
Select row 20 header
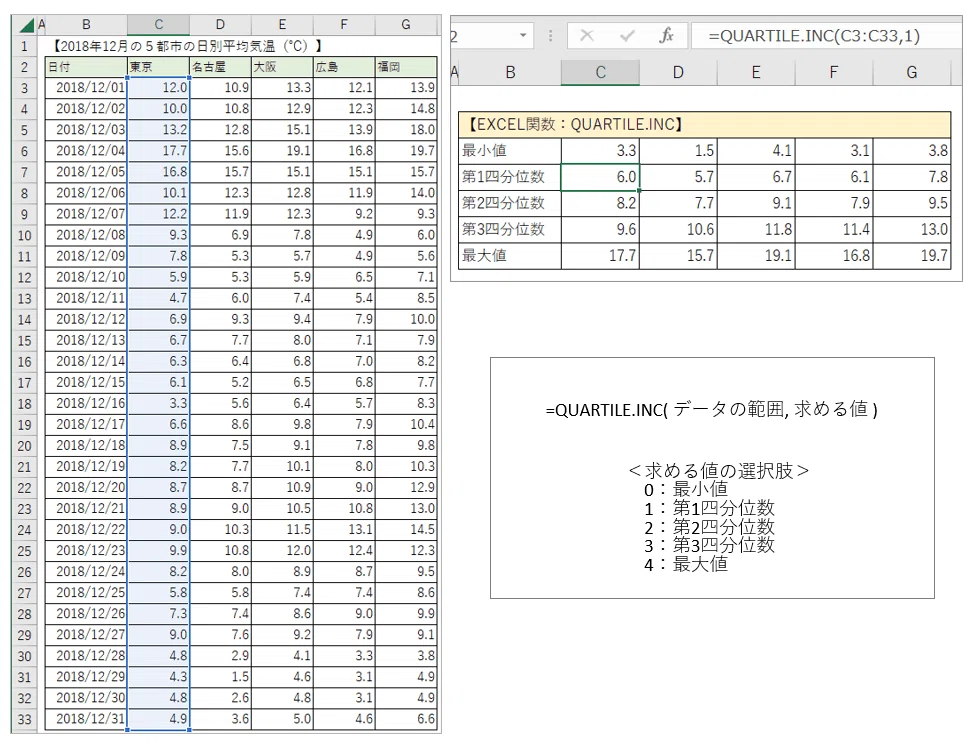[x=24, y=446]
